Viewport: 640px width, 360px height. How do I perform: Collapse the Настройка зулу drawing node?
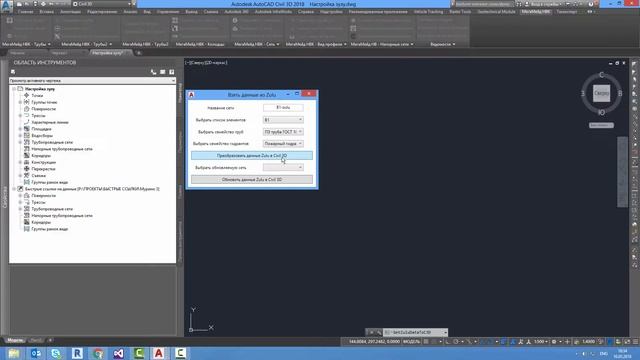13,89
